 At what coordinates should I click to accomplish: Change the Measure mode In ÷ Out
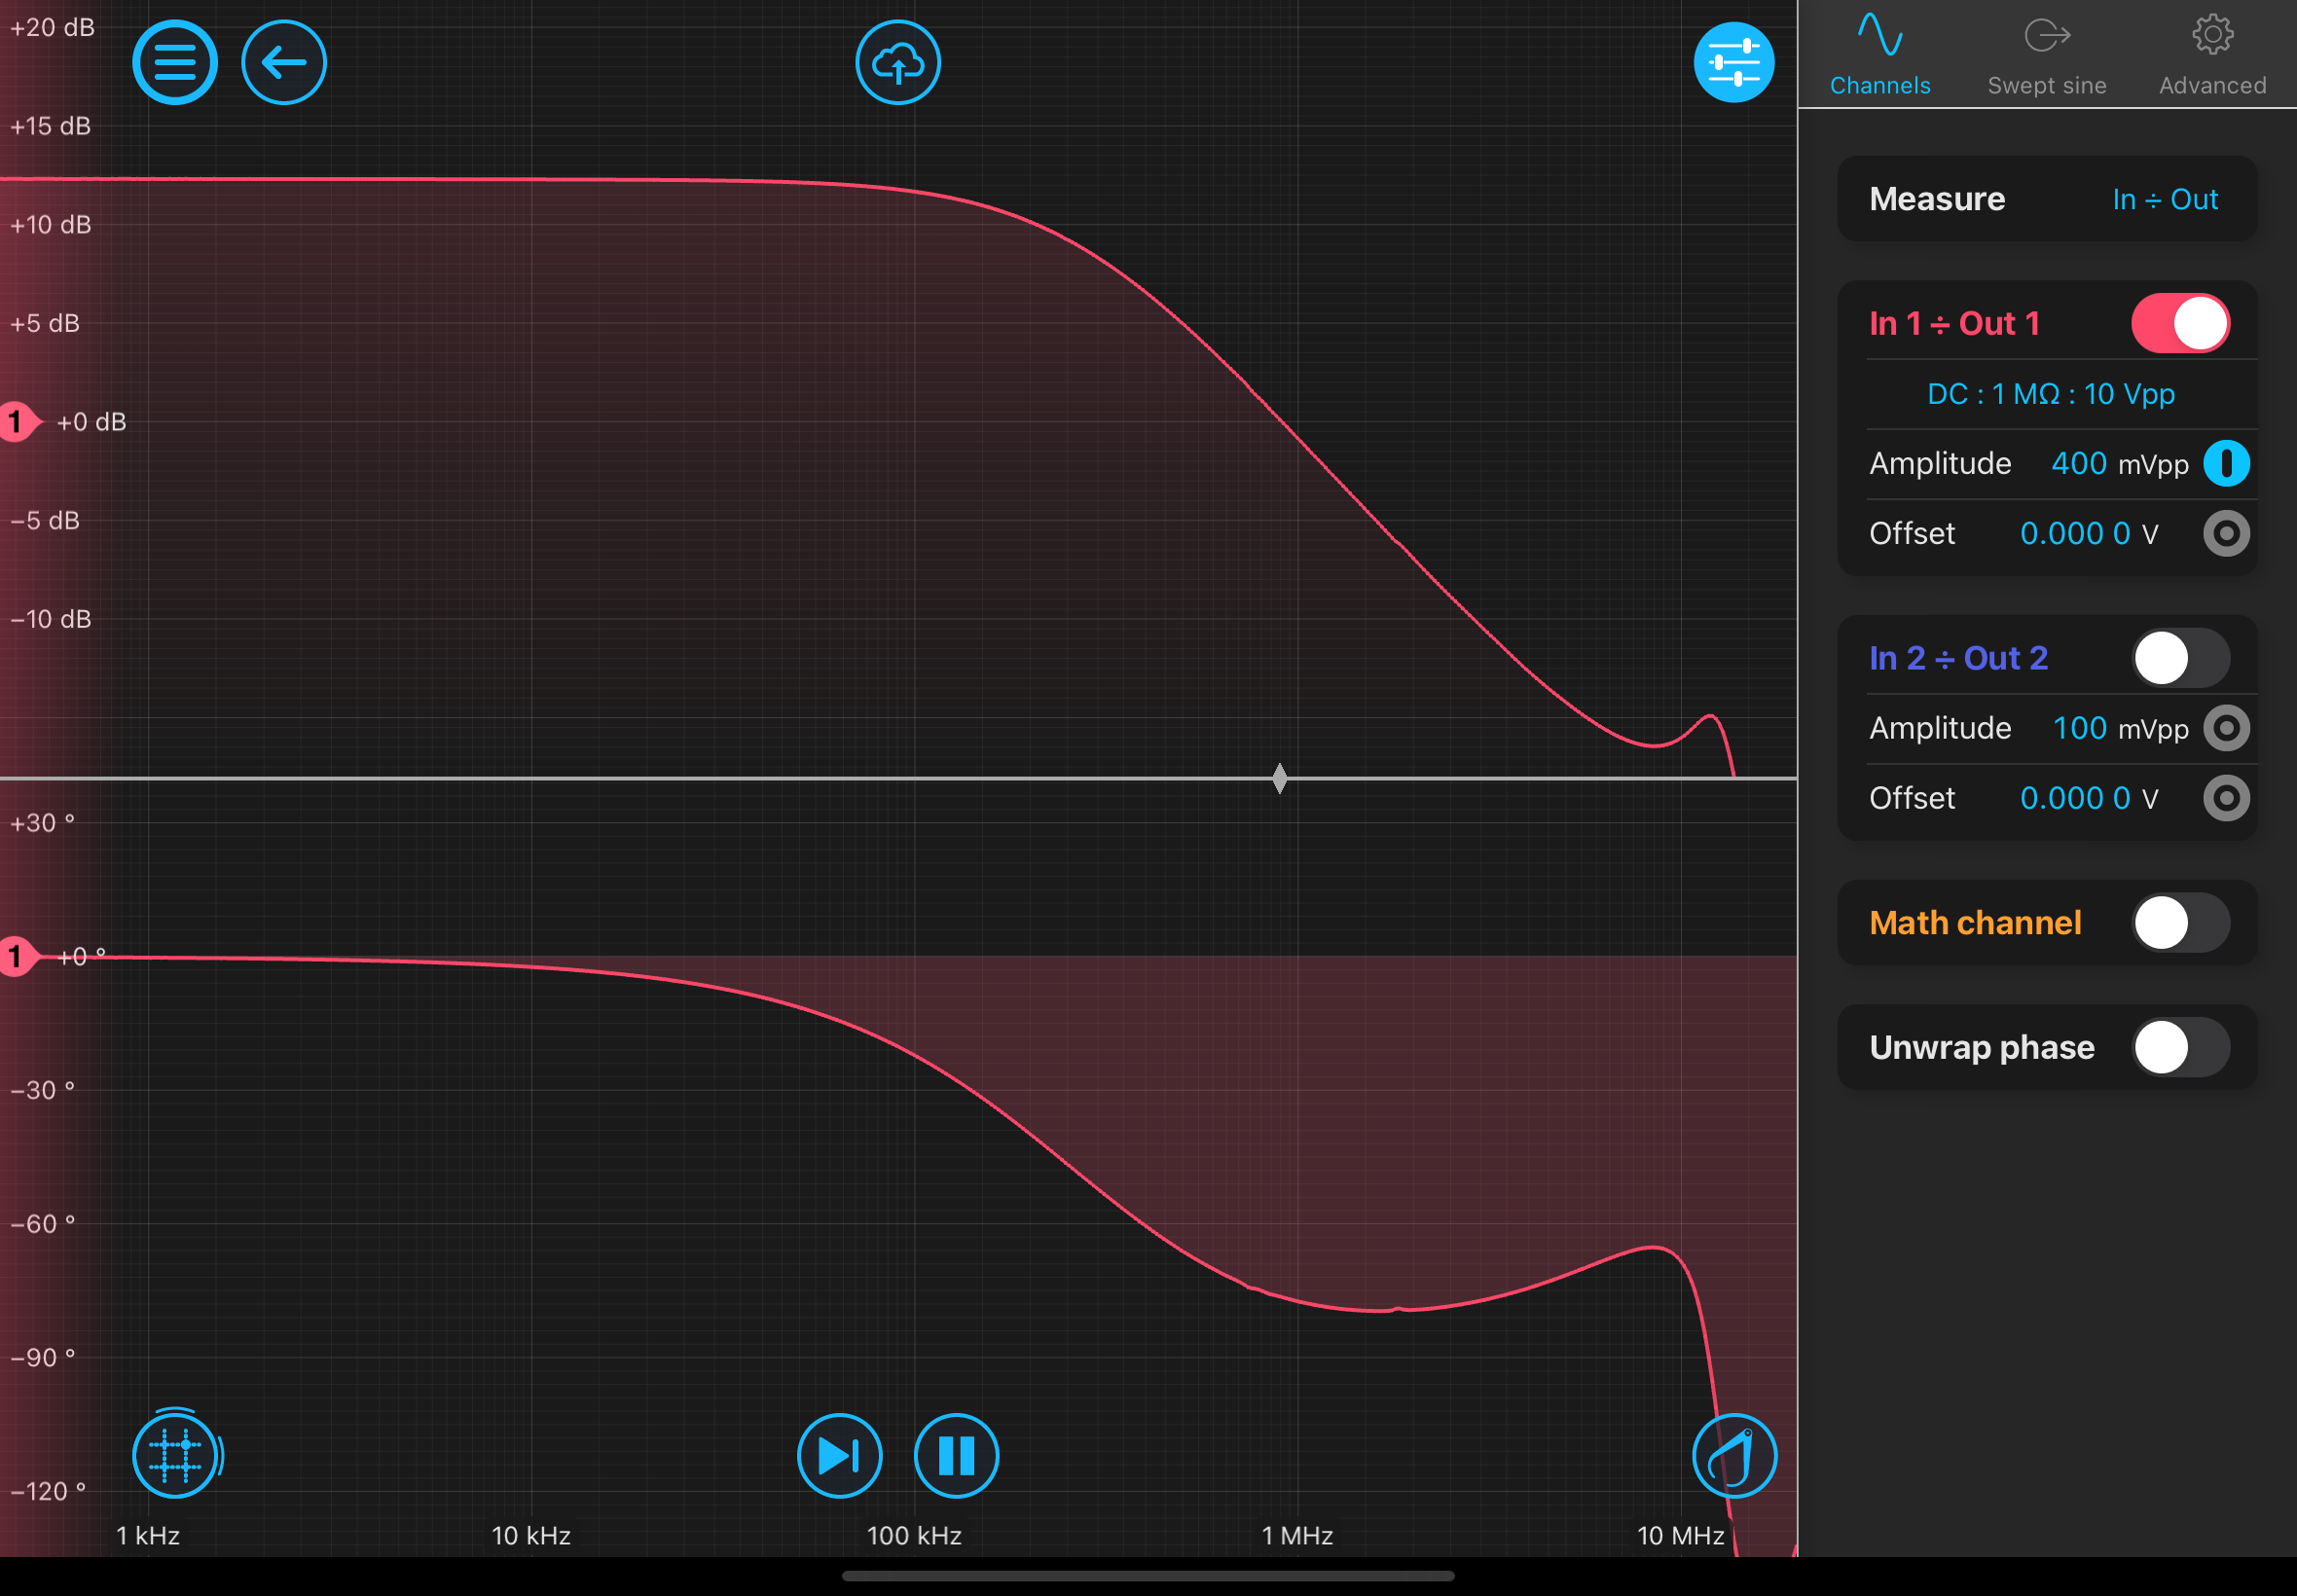pos(2165,199)
